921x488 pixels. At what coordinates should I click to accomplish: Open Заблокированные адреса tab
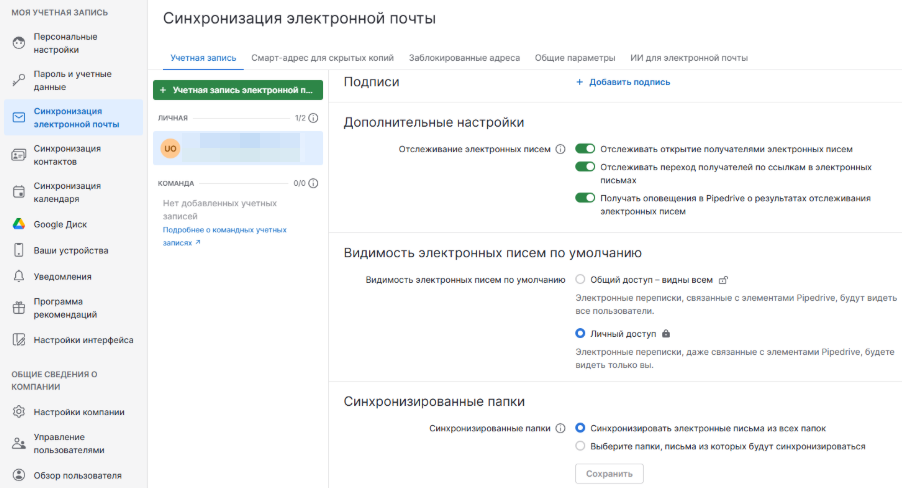465,58
